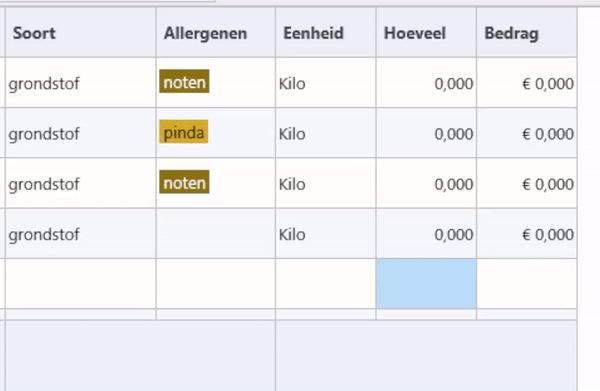Open Kilo unit cell in fourth row

[x=326, y=233]
